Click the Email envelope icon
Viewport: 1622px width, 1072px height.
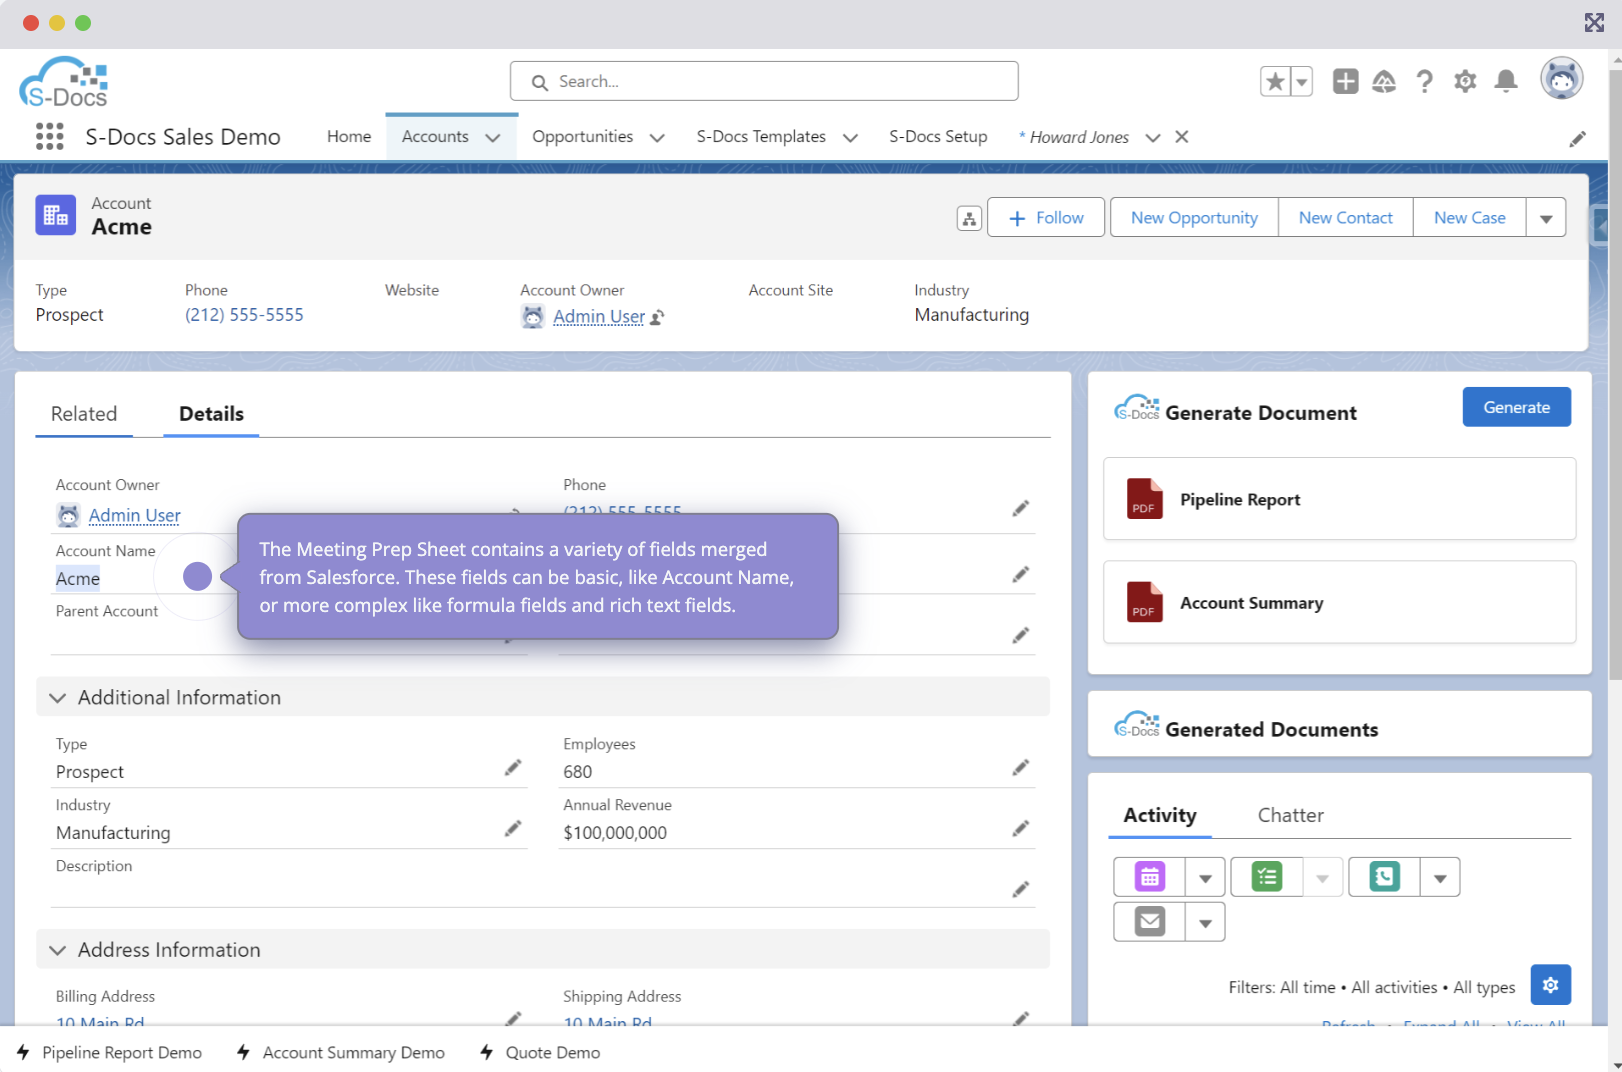[1150, 922]
